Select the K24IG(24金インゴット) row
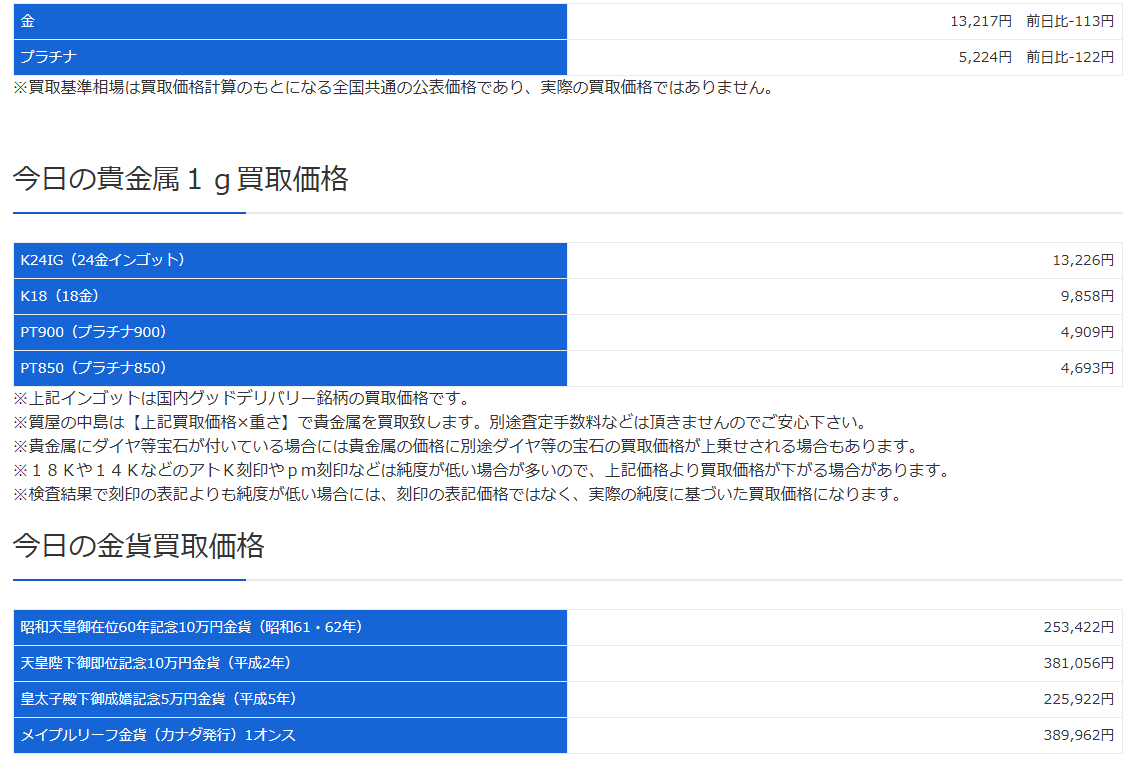Image resolution: width=1128 pixels, height=775 pixels. click(x=568, y=260)
